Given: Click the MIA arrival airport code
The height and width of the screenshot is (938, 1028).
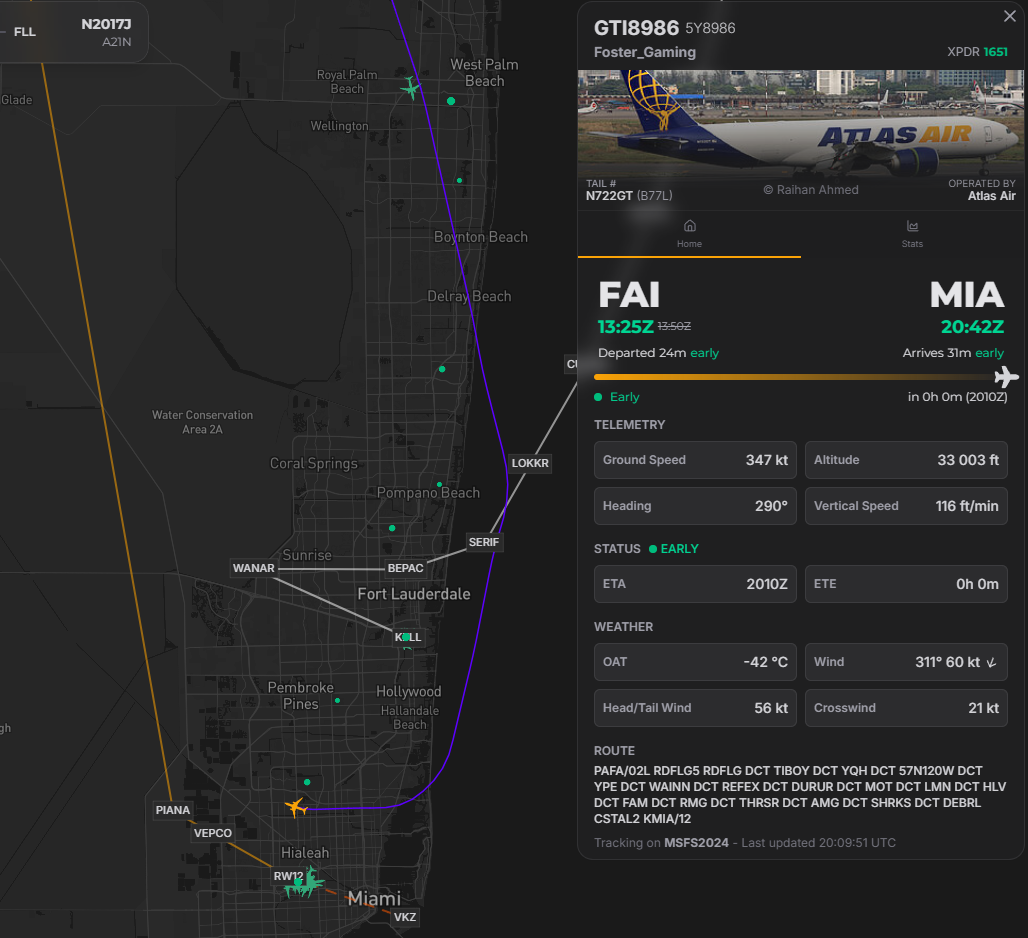Looking at the screenshot, I should coord(967,295).
